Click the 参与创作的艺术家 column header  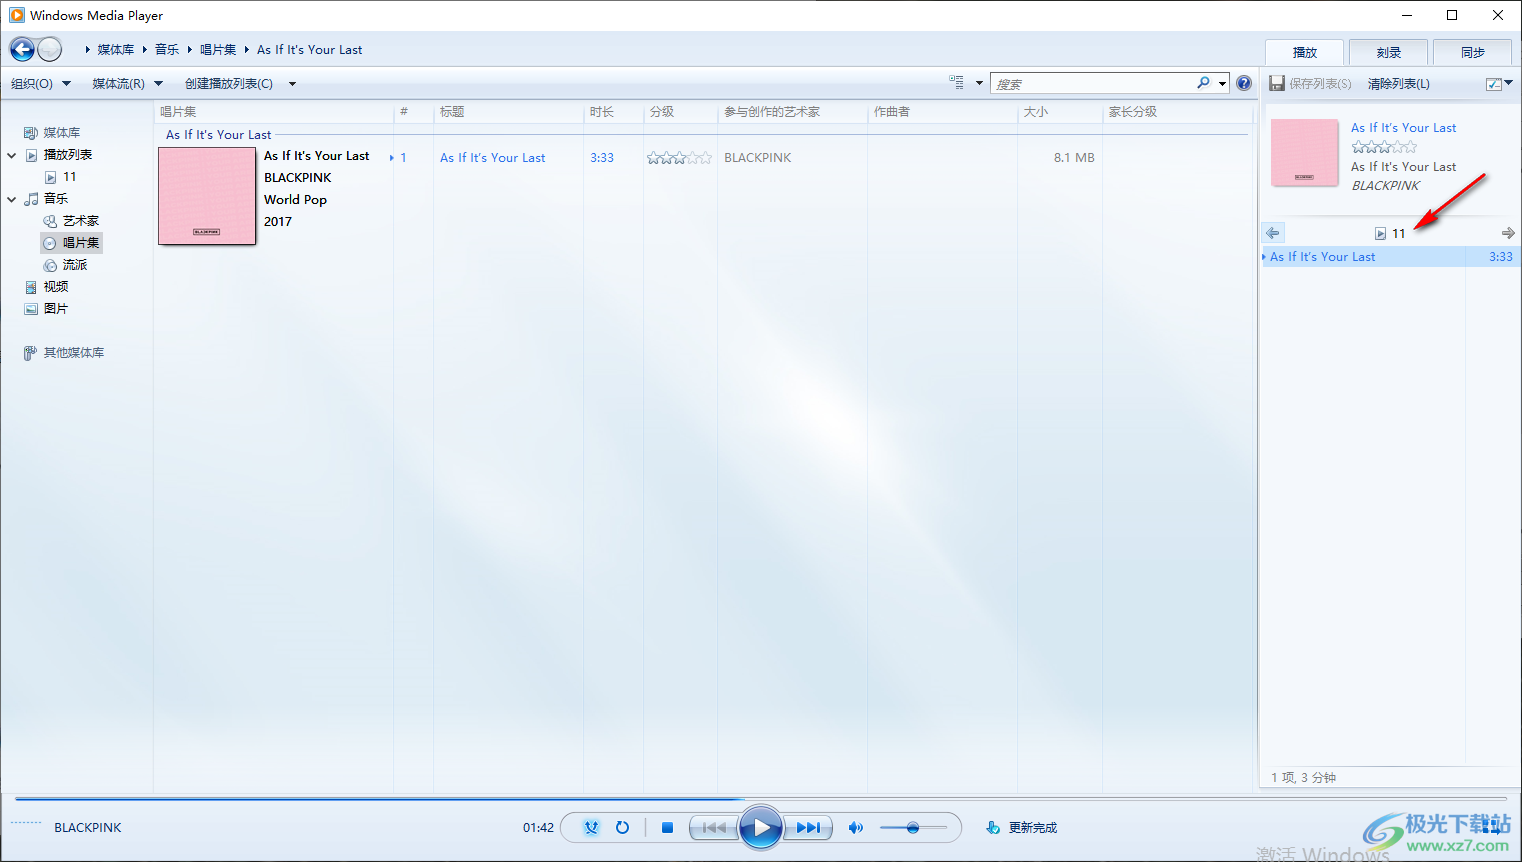792,112
